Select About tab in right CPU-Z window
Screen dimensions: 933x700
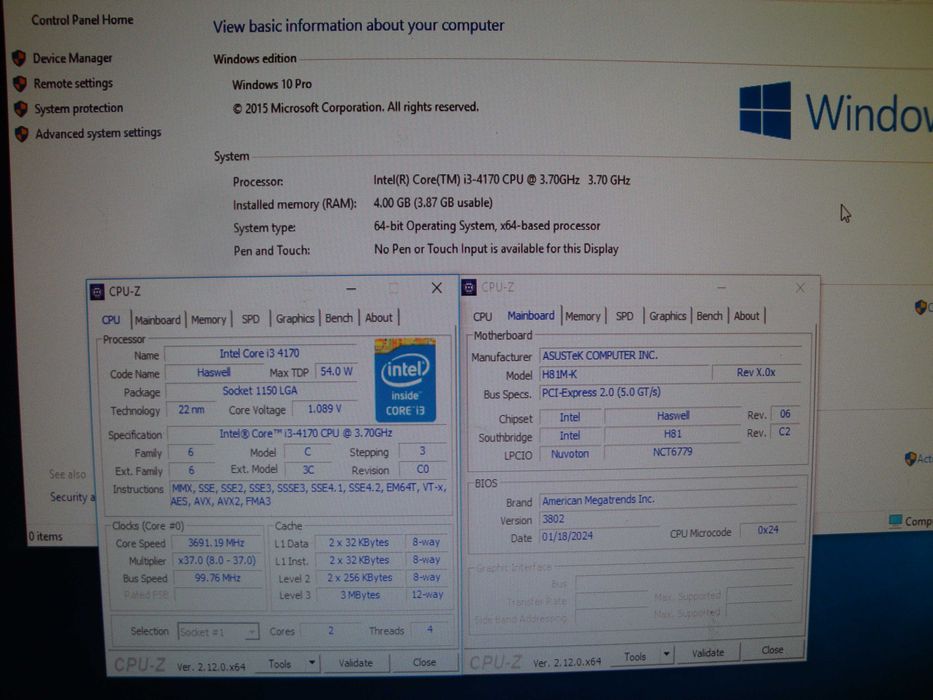(746, 316)
